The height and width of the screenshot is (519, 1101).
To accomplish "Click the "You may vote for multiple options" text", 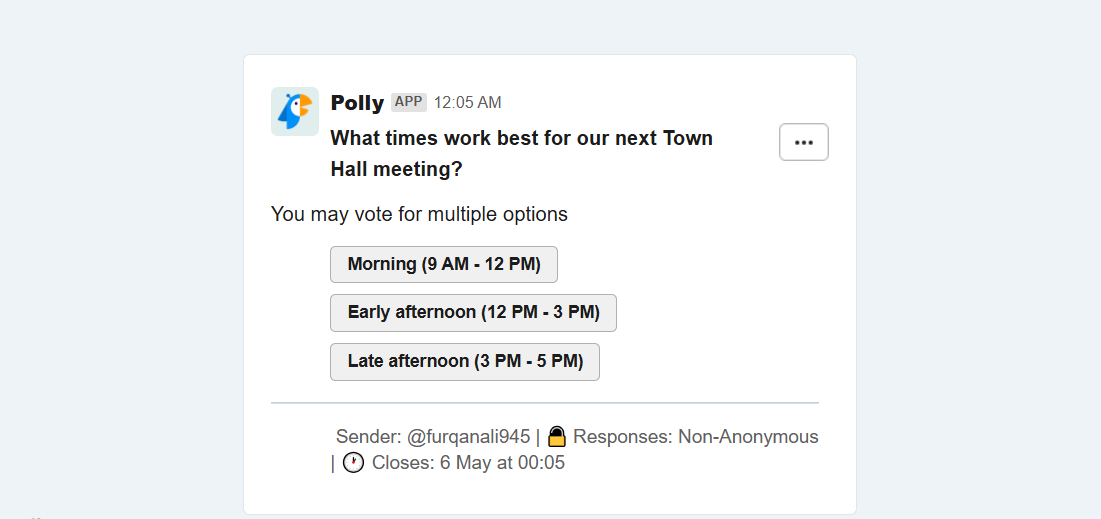I will (419, 214).
